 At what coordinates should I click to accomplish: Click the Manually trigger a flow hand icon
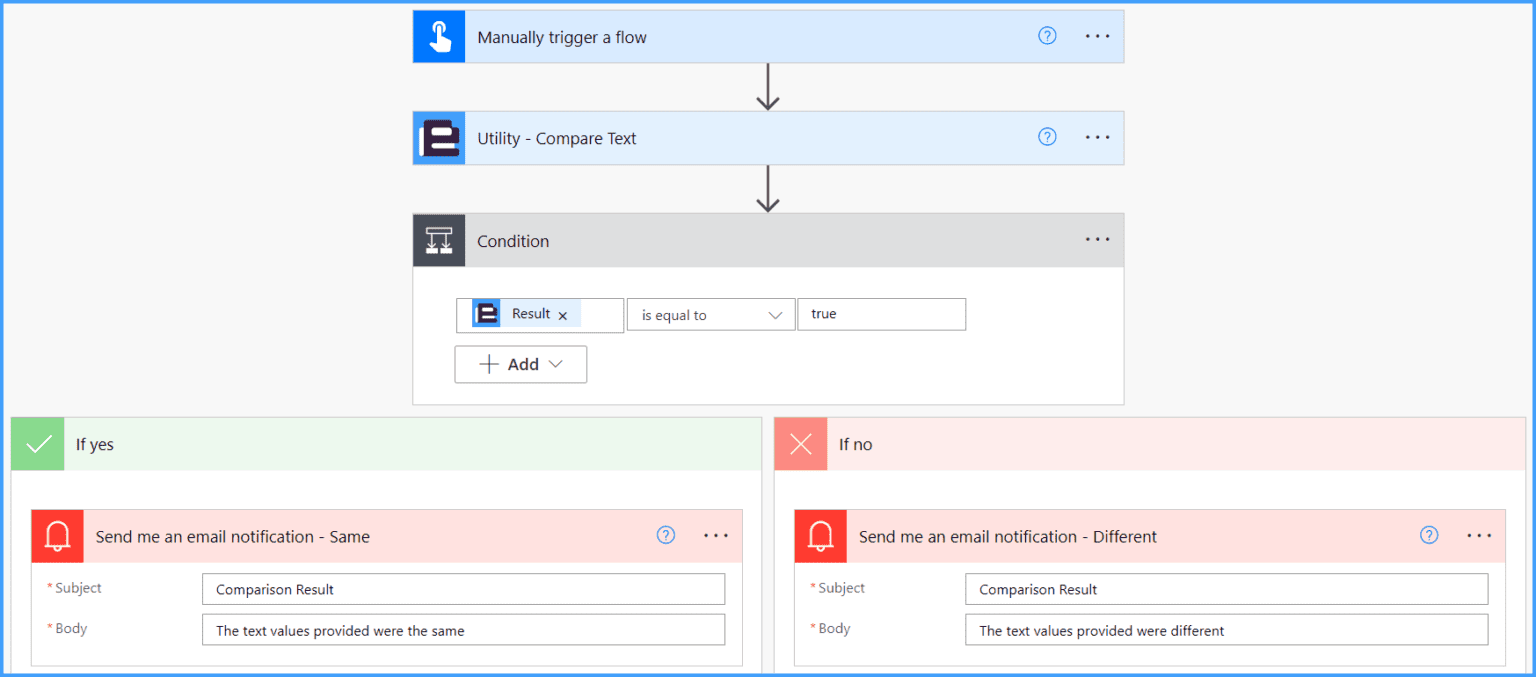pyautogui.click(x=438, y=36)
